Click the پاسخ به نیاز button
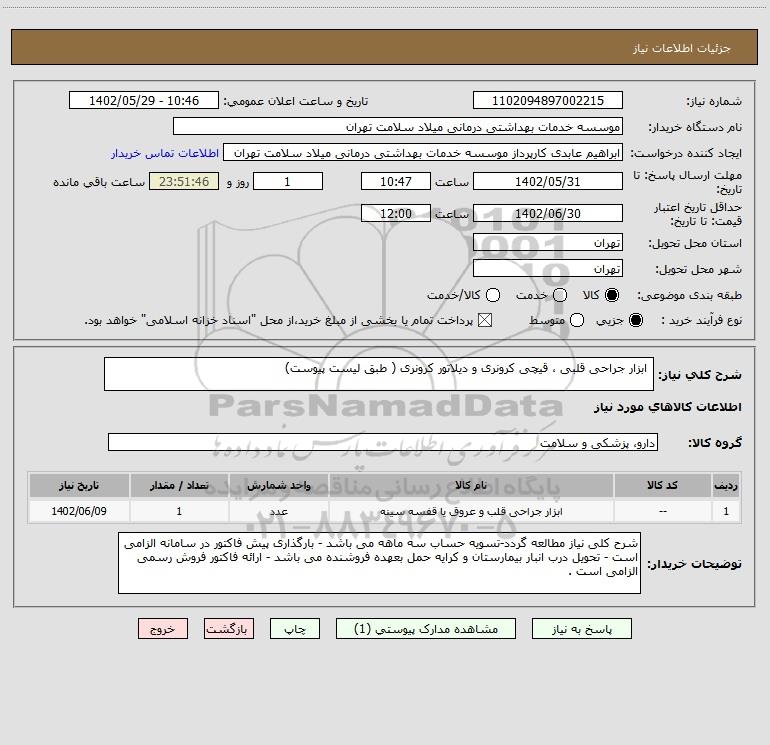The height and width of the screenshot is (745, 770). pyautogui.click(x=581, y=629)
